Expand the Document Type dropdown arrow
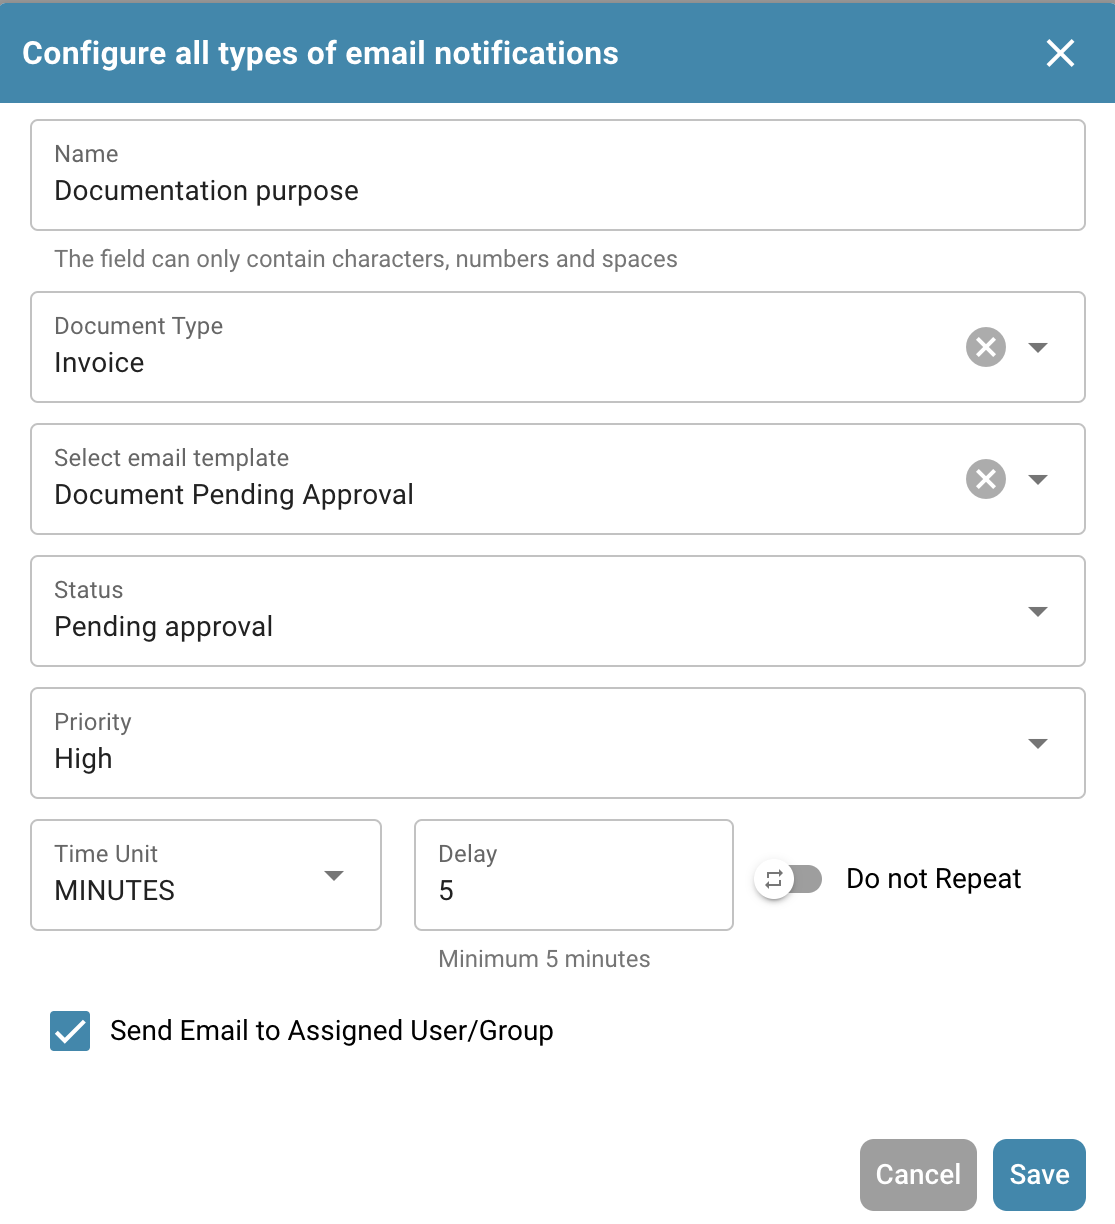This screenshot has width=1115, height=1224. point(1038,347)
